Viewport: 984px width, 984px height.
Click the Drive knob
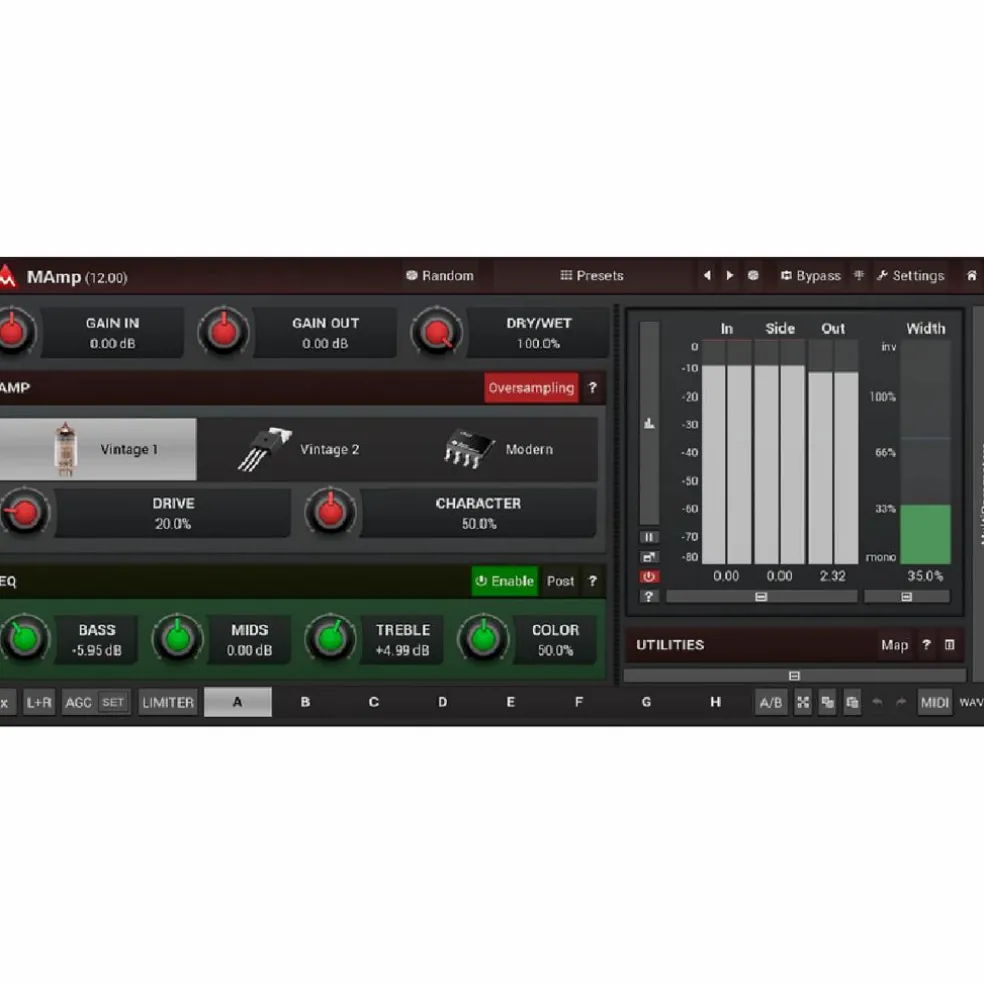coord(24,513)
